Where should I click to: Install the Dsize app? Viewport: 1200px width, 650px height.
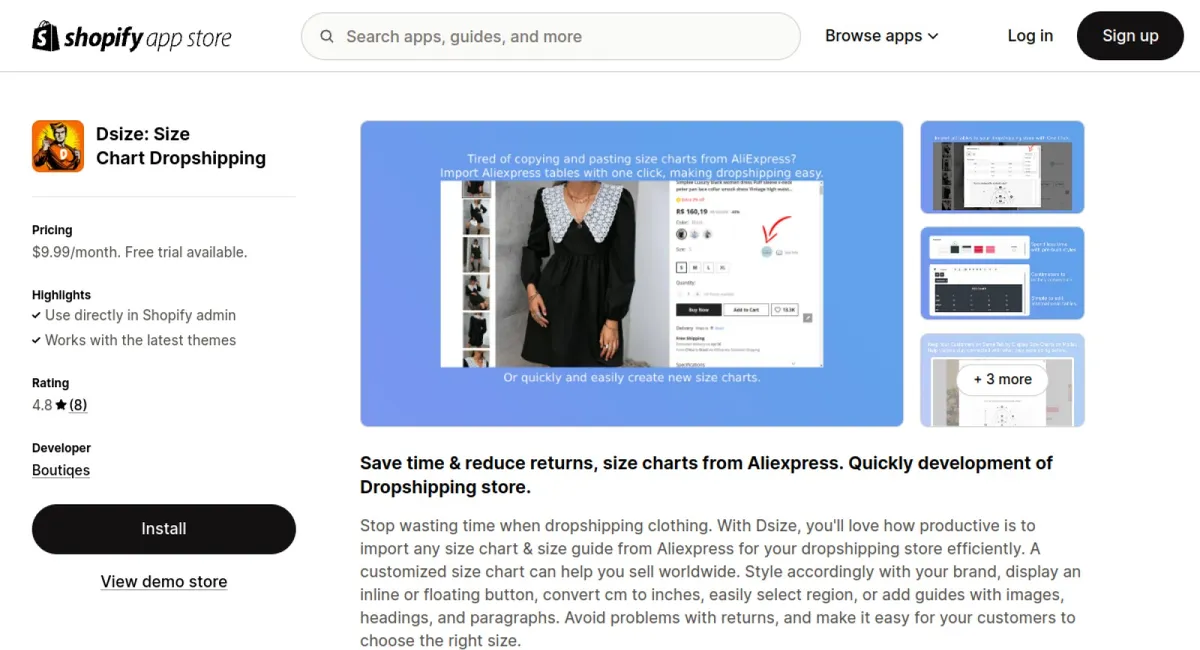click(164, 529)
